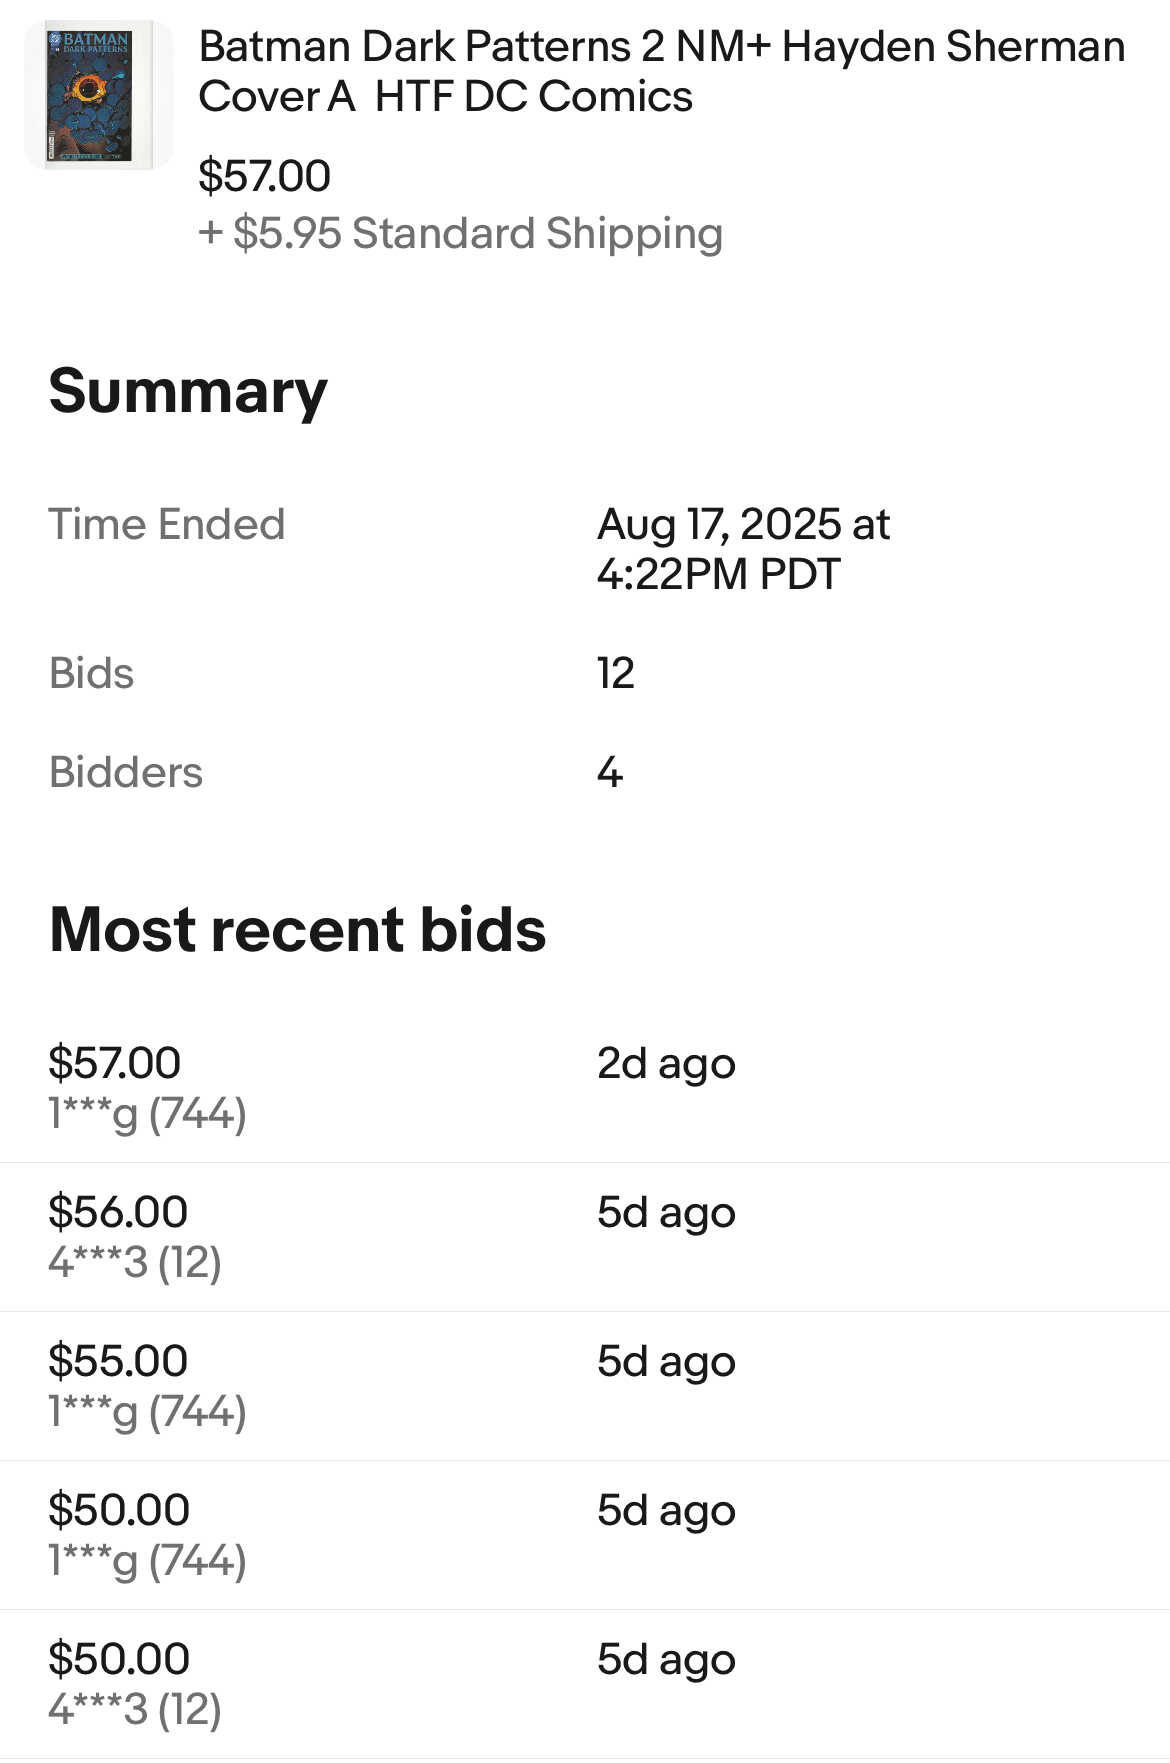1170x1763 pixels.
Task: Select the $57.00 item price
Action: coord(264,176)
